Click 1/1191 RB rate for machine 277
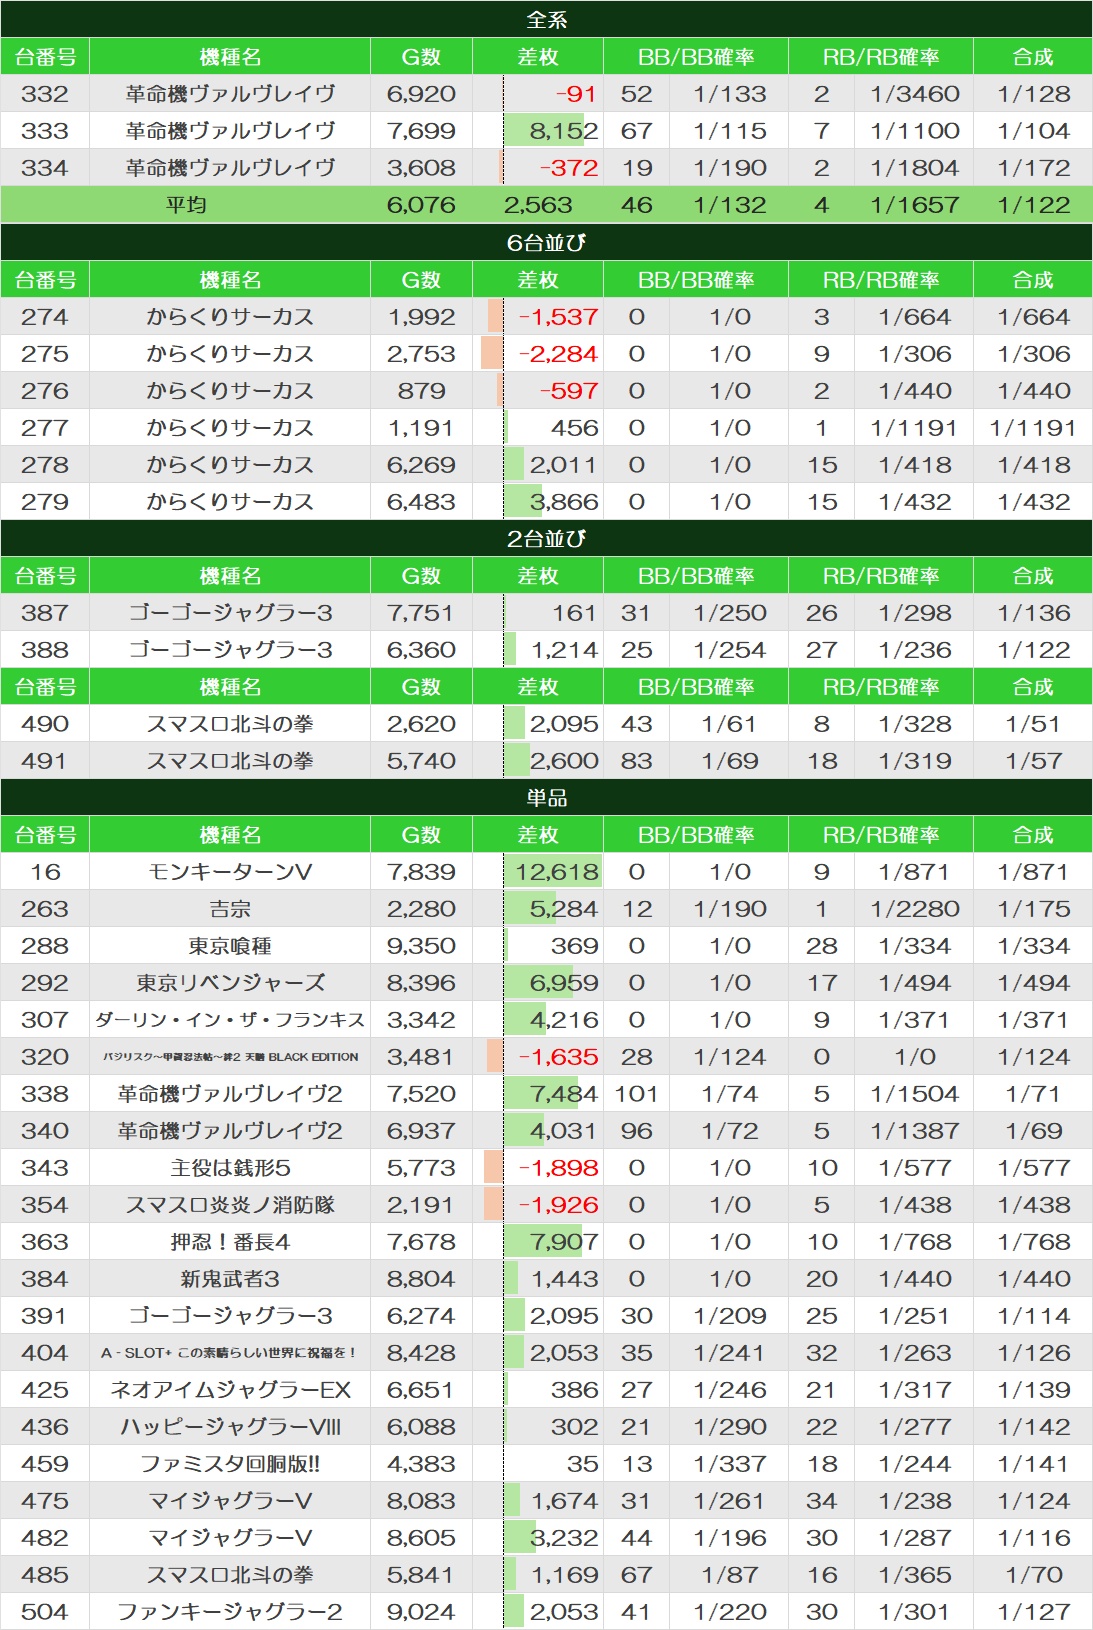Image resolution: width=1093 pixels, height=1630 pixels. point(914,428)
